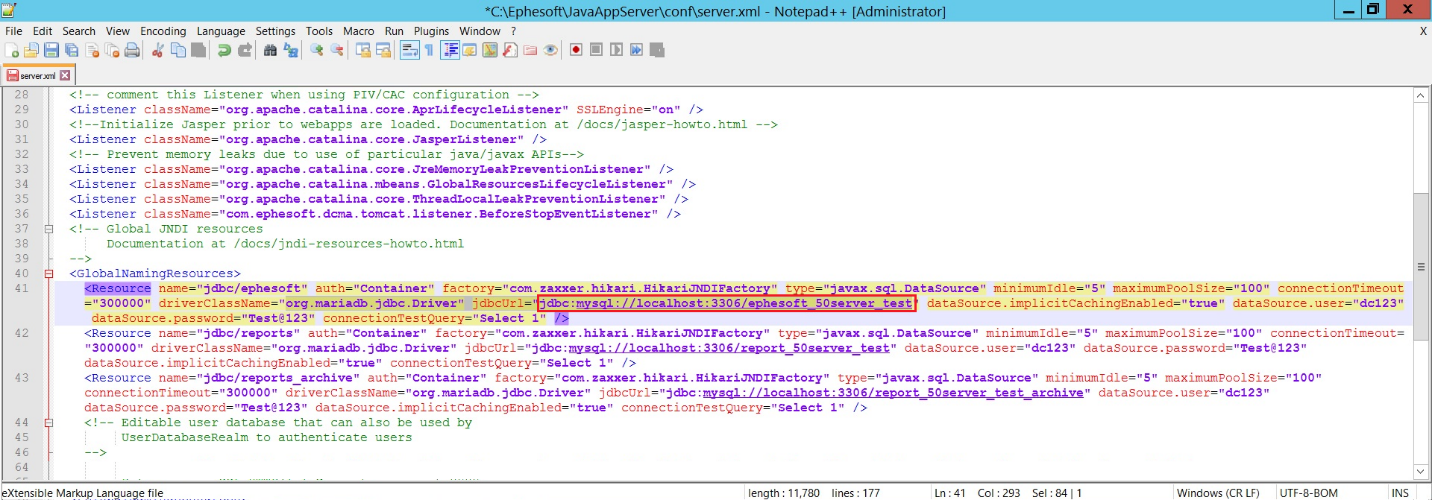Save server.xml using the Save icon

click(x=51, y=50)
